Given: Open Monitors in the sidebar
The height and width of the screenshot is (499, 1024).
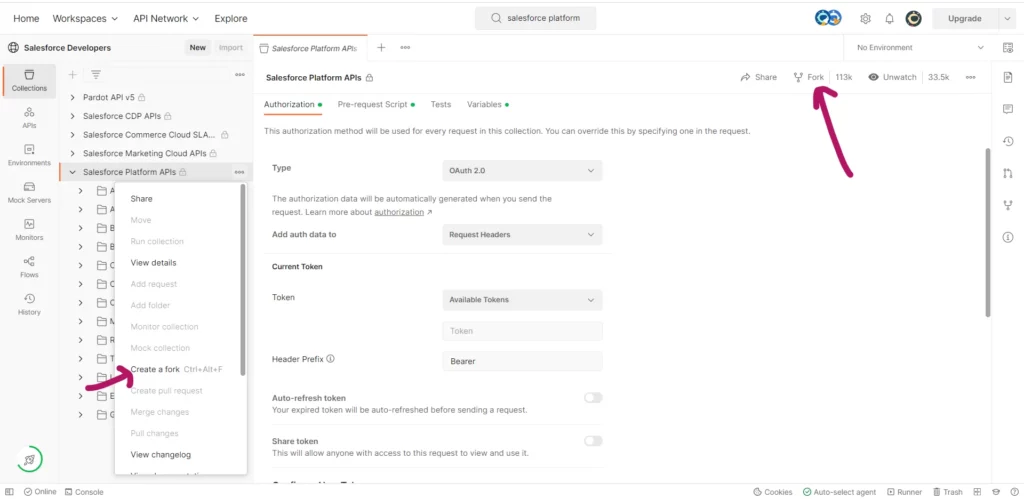Looking at the screenshot, I should click(x=29, y=229).
